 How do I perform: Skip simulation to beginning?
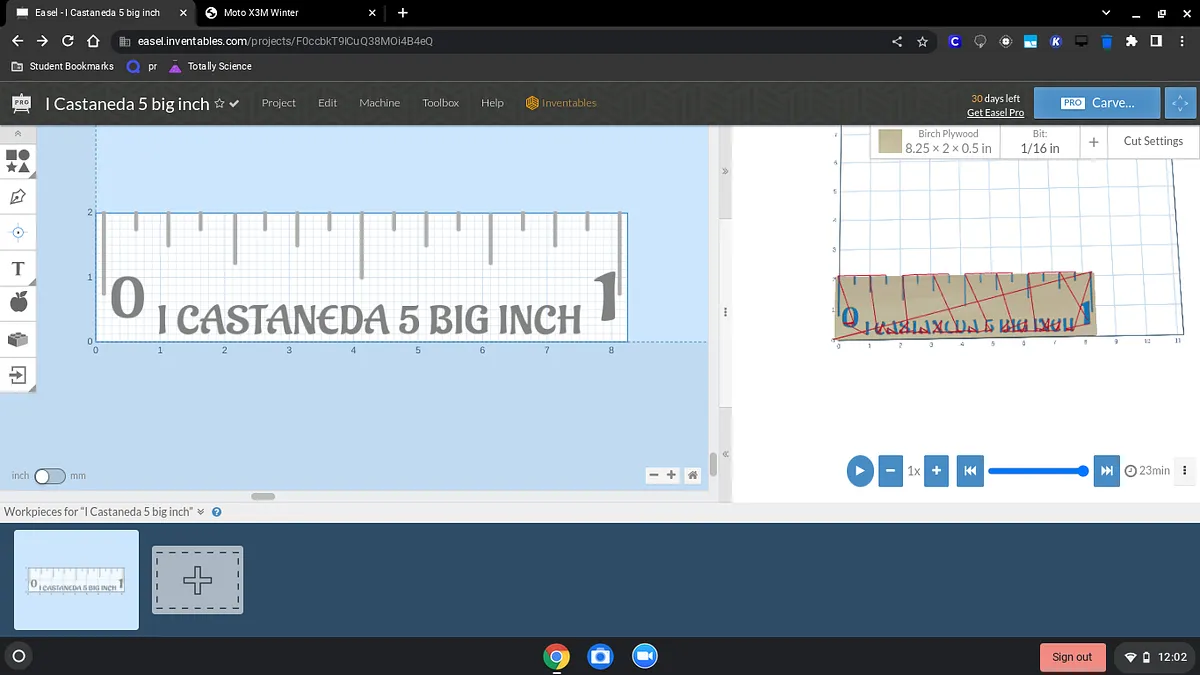(969, 470)
